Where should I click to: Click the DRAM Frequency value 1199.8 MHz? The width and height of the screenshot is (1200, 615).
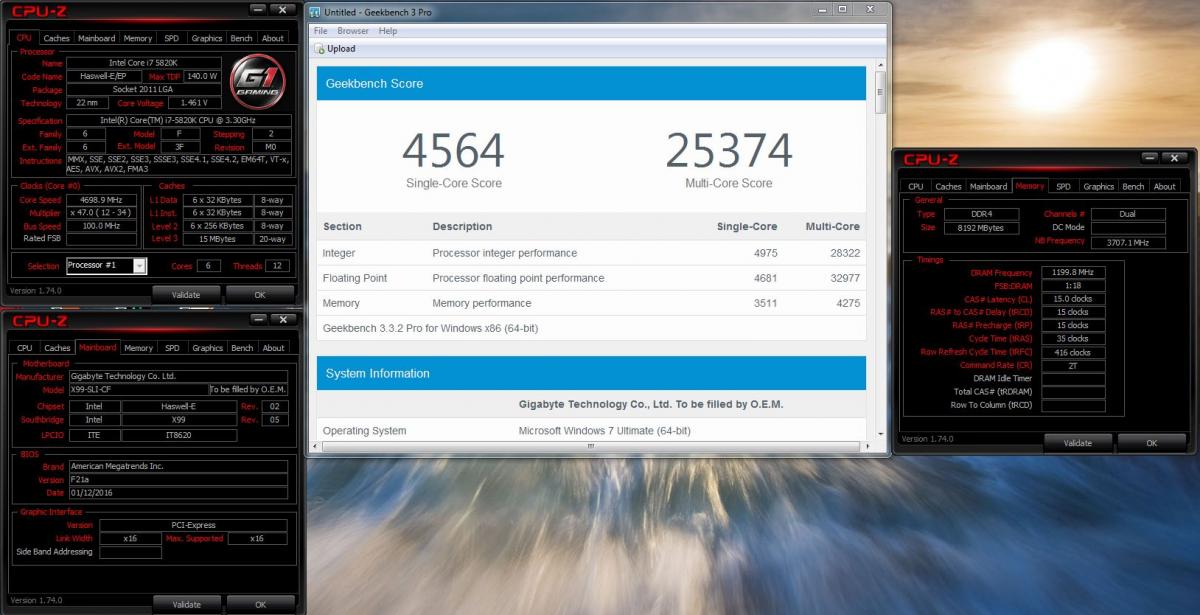(1073, 272)
